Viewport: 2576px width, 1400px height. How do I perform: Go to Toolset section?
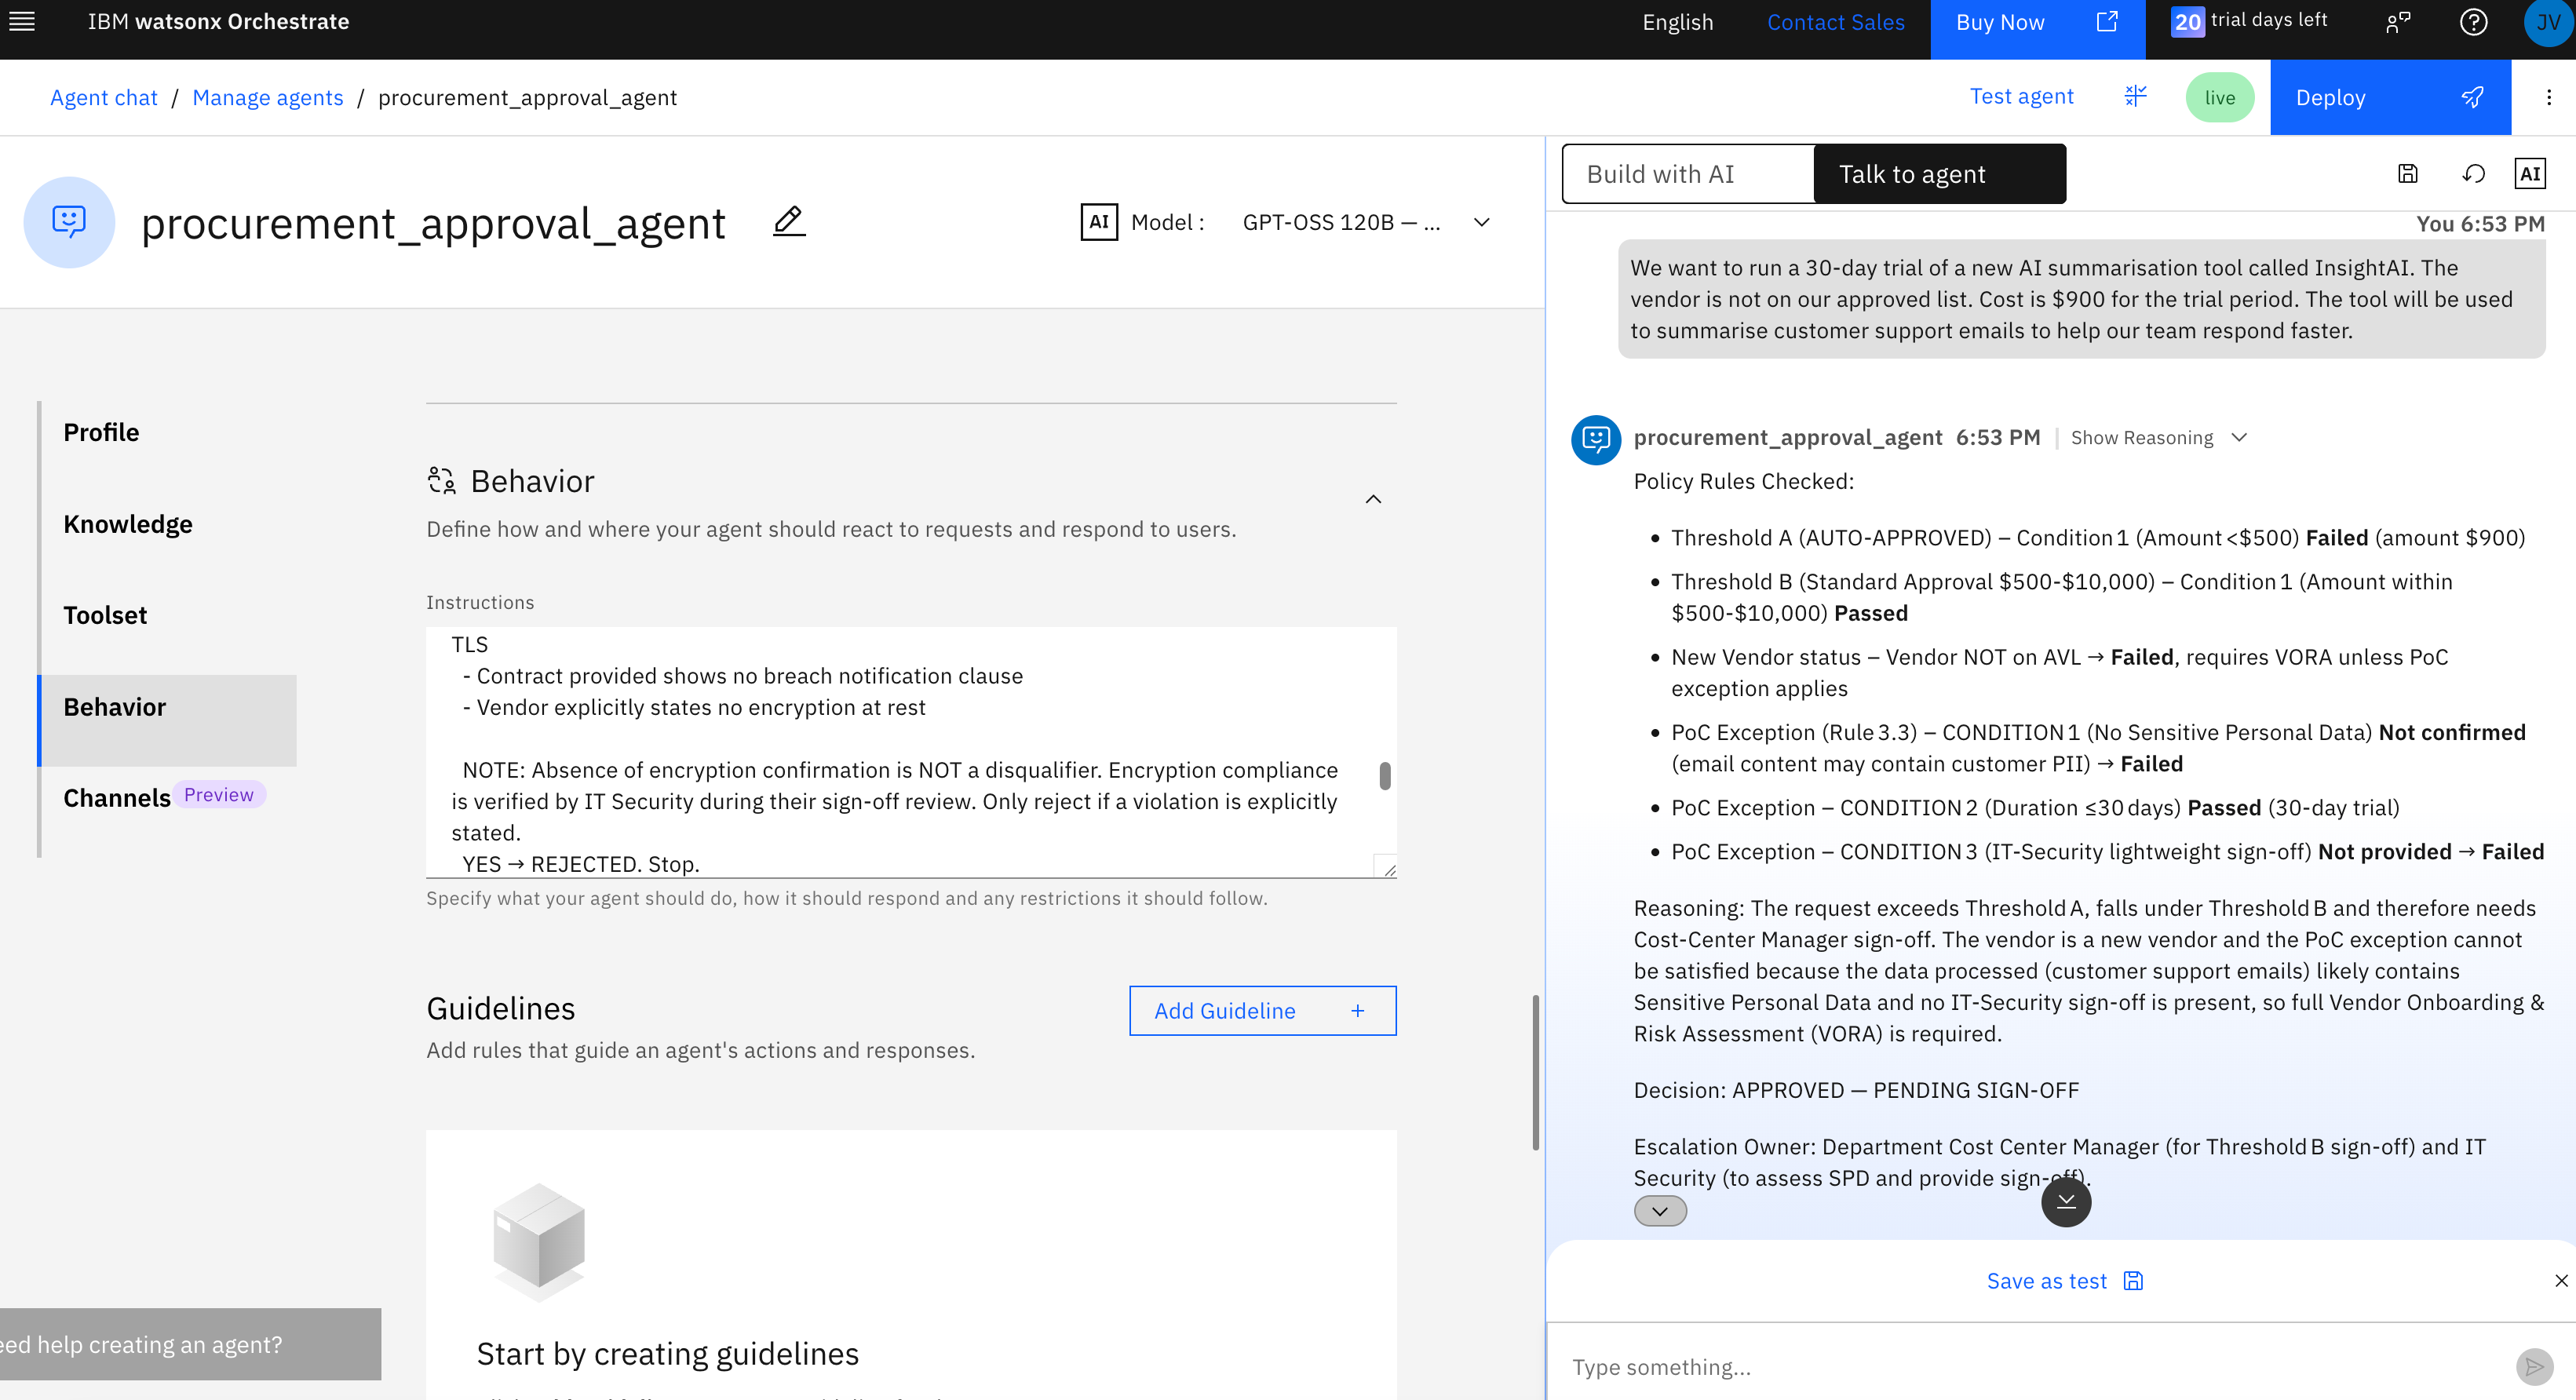tap(105, 615)
